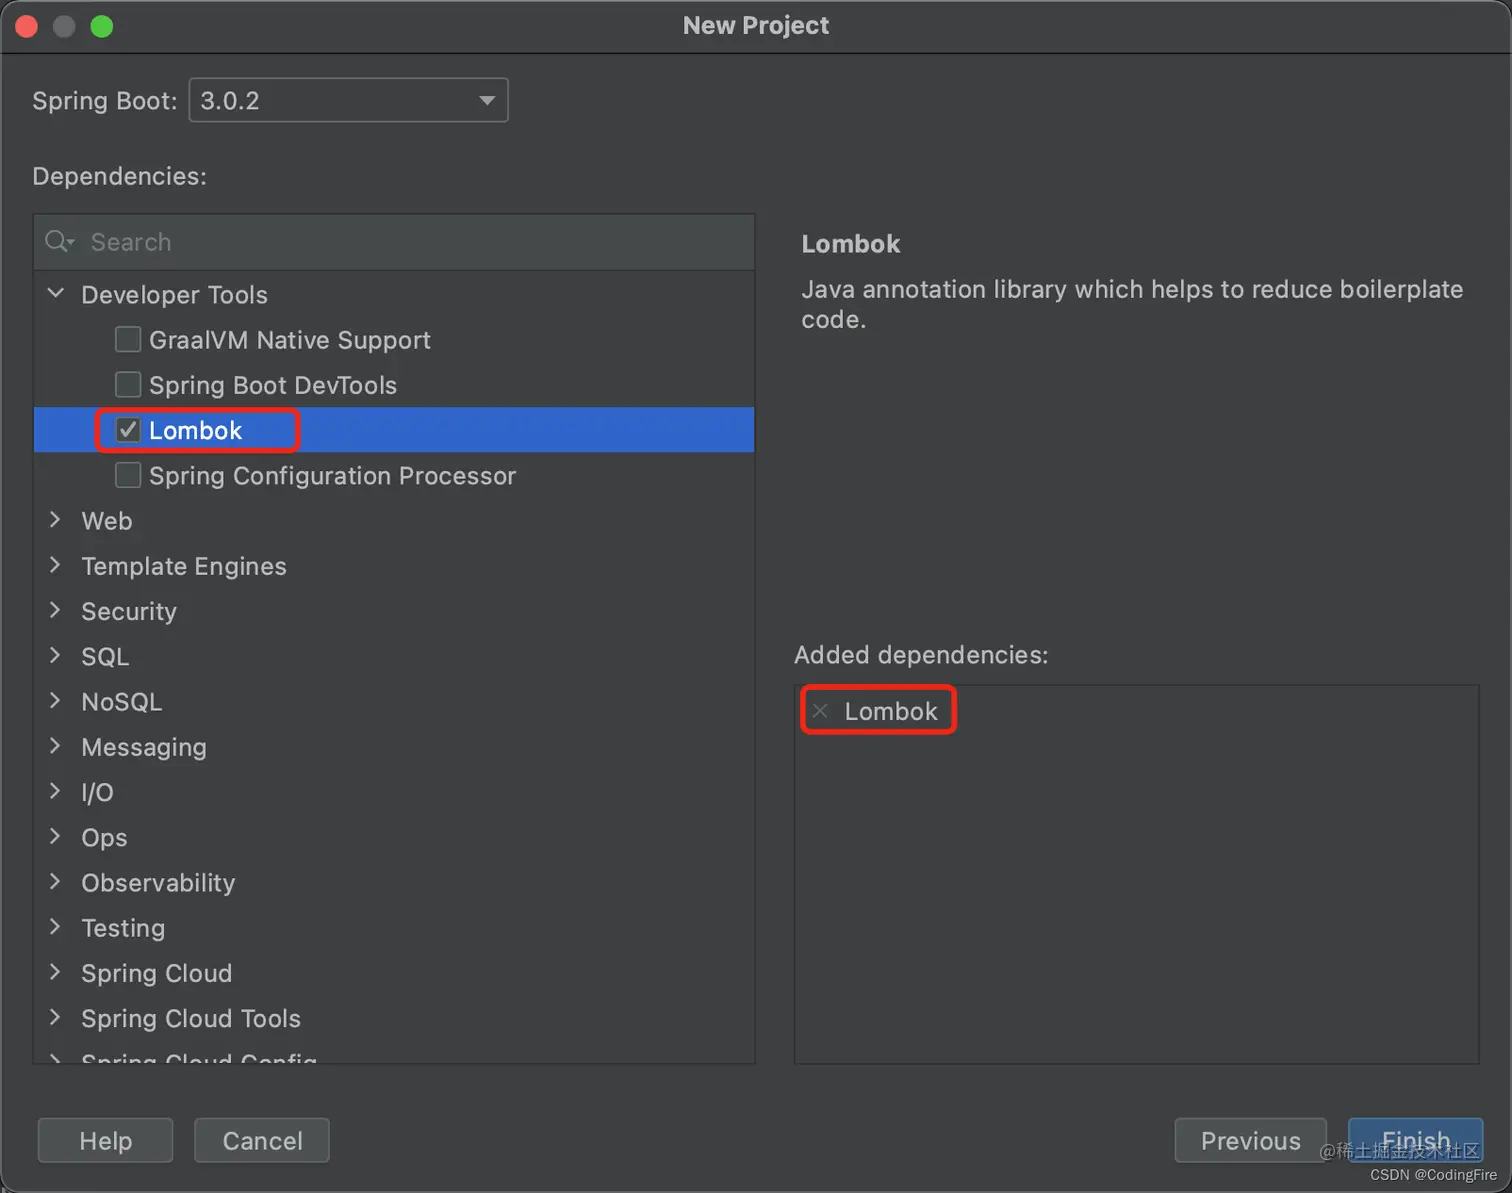Screen dimensions: 1512x1193
Task: Expand the Spring Cloud category
Action: (56, 972)
